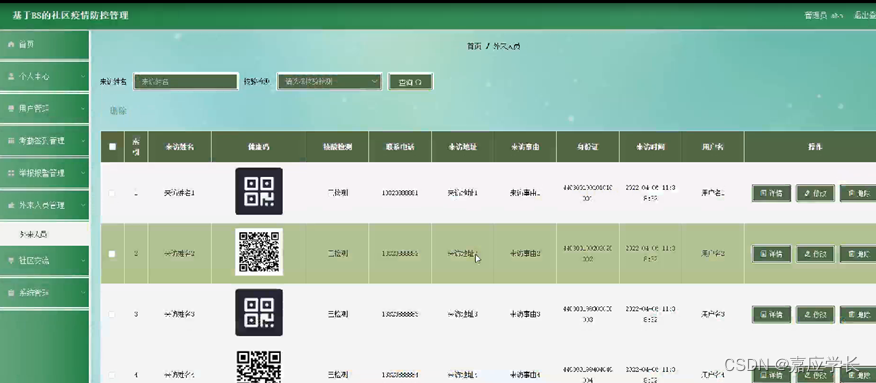
Task: Click the 查询 search button
Action: [x=411, y=82]
